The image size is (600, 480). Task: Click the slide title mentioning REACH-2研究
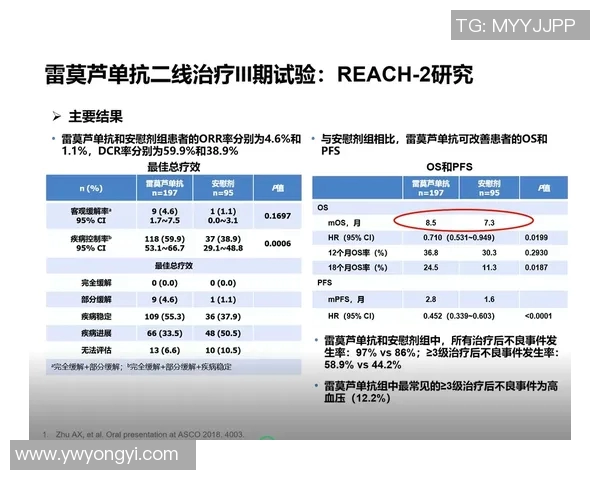(x=259, y=74)
